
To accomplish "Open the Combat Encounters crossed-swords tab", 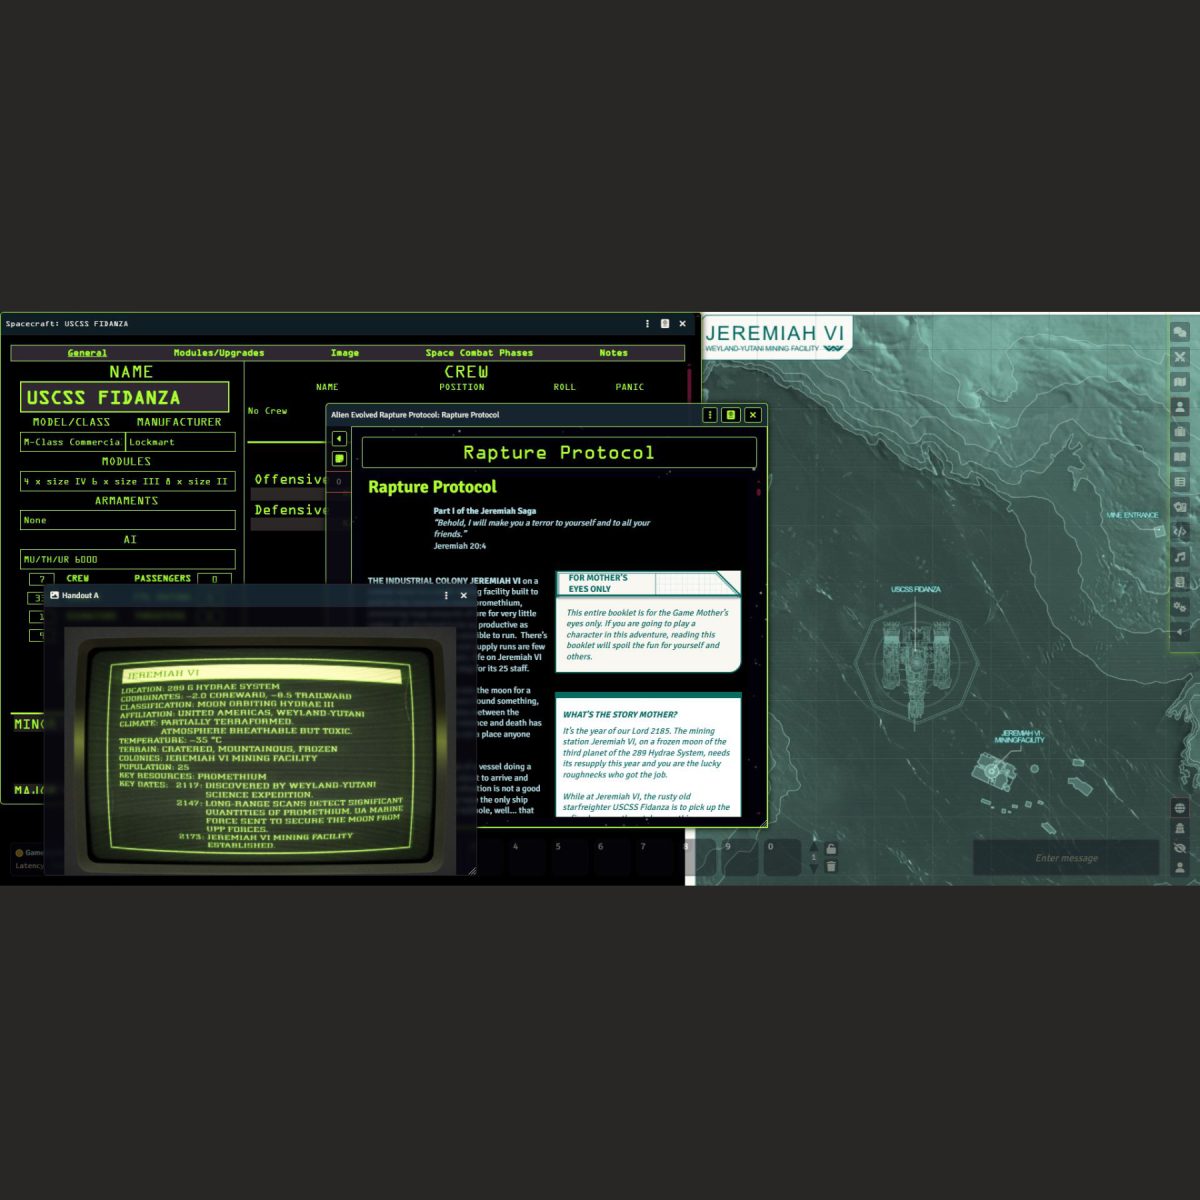I will [1180, 357].
